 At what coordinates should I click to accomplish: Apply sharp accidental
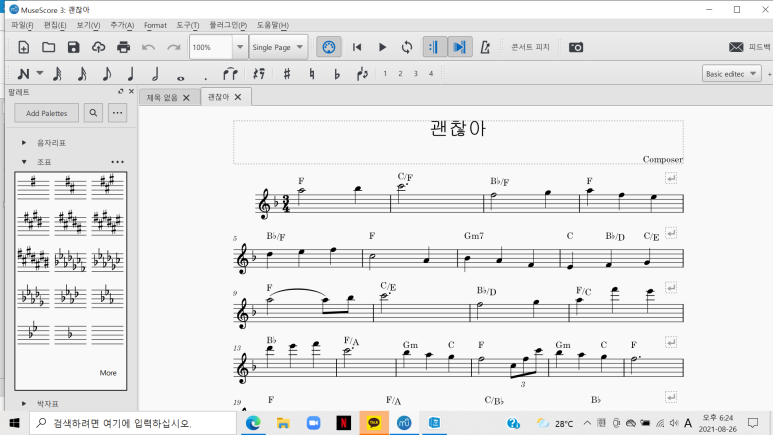tap(287, 74)
